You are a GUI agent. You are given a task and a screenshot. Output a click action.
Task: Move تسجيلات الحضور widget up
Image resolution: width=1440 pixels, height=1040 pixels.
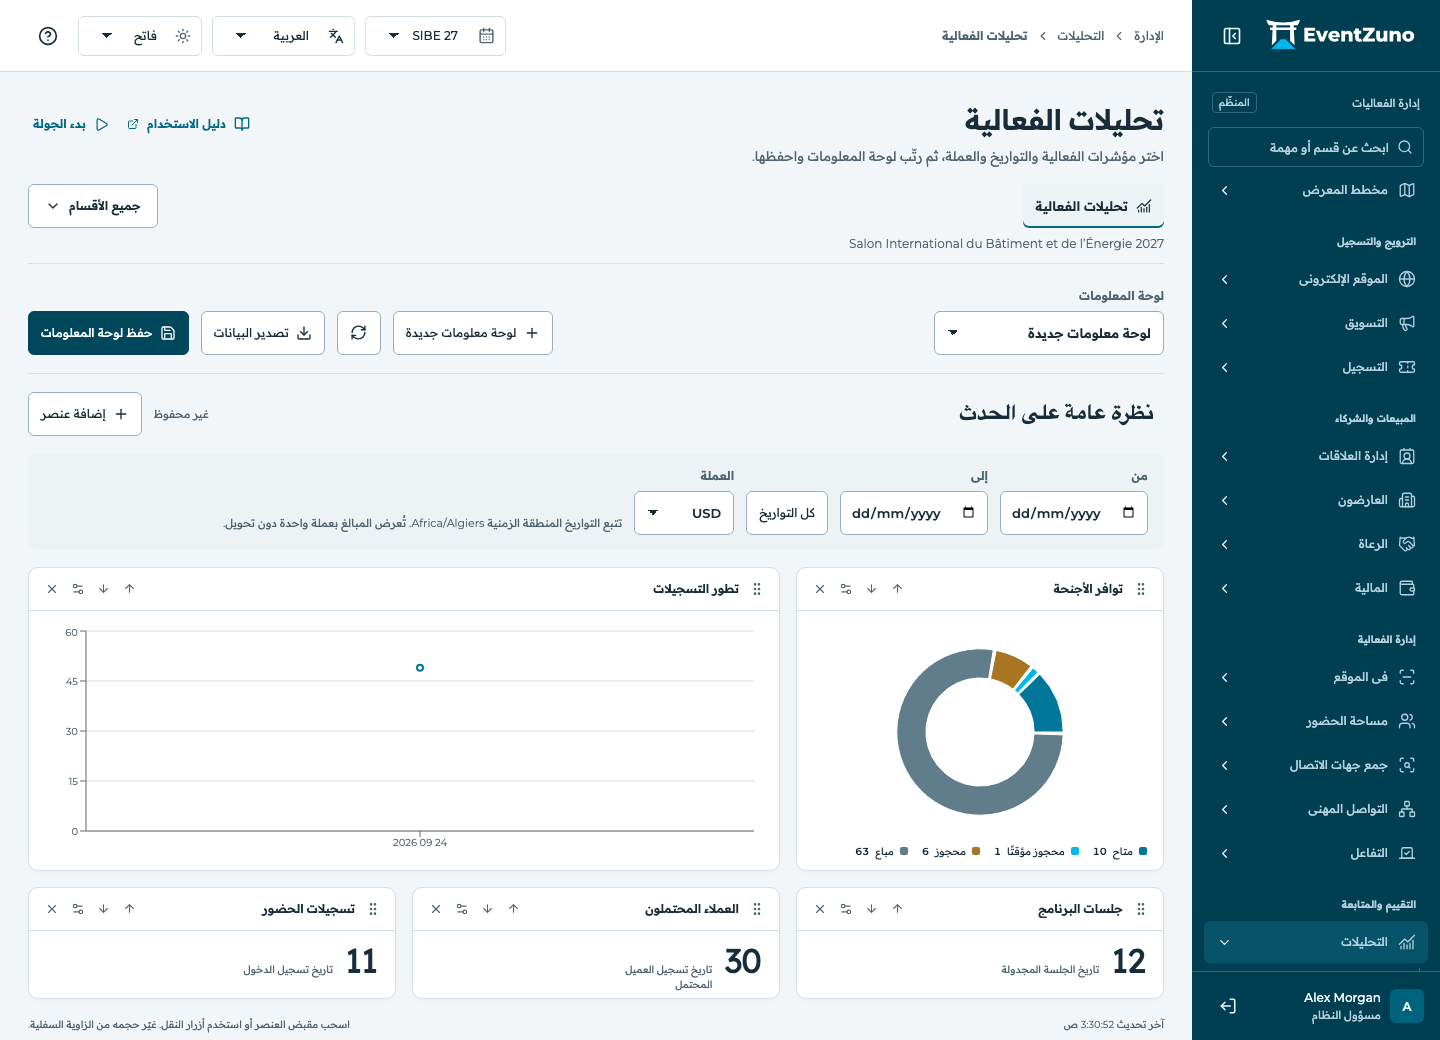[130, 909]
